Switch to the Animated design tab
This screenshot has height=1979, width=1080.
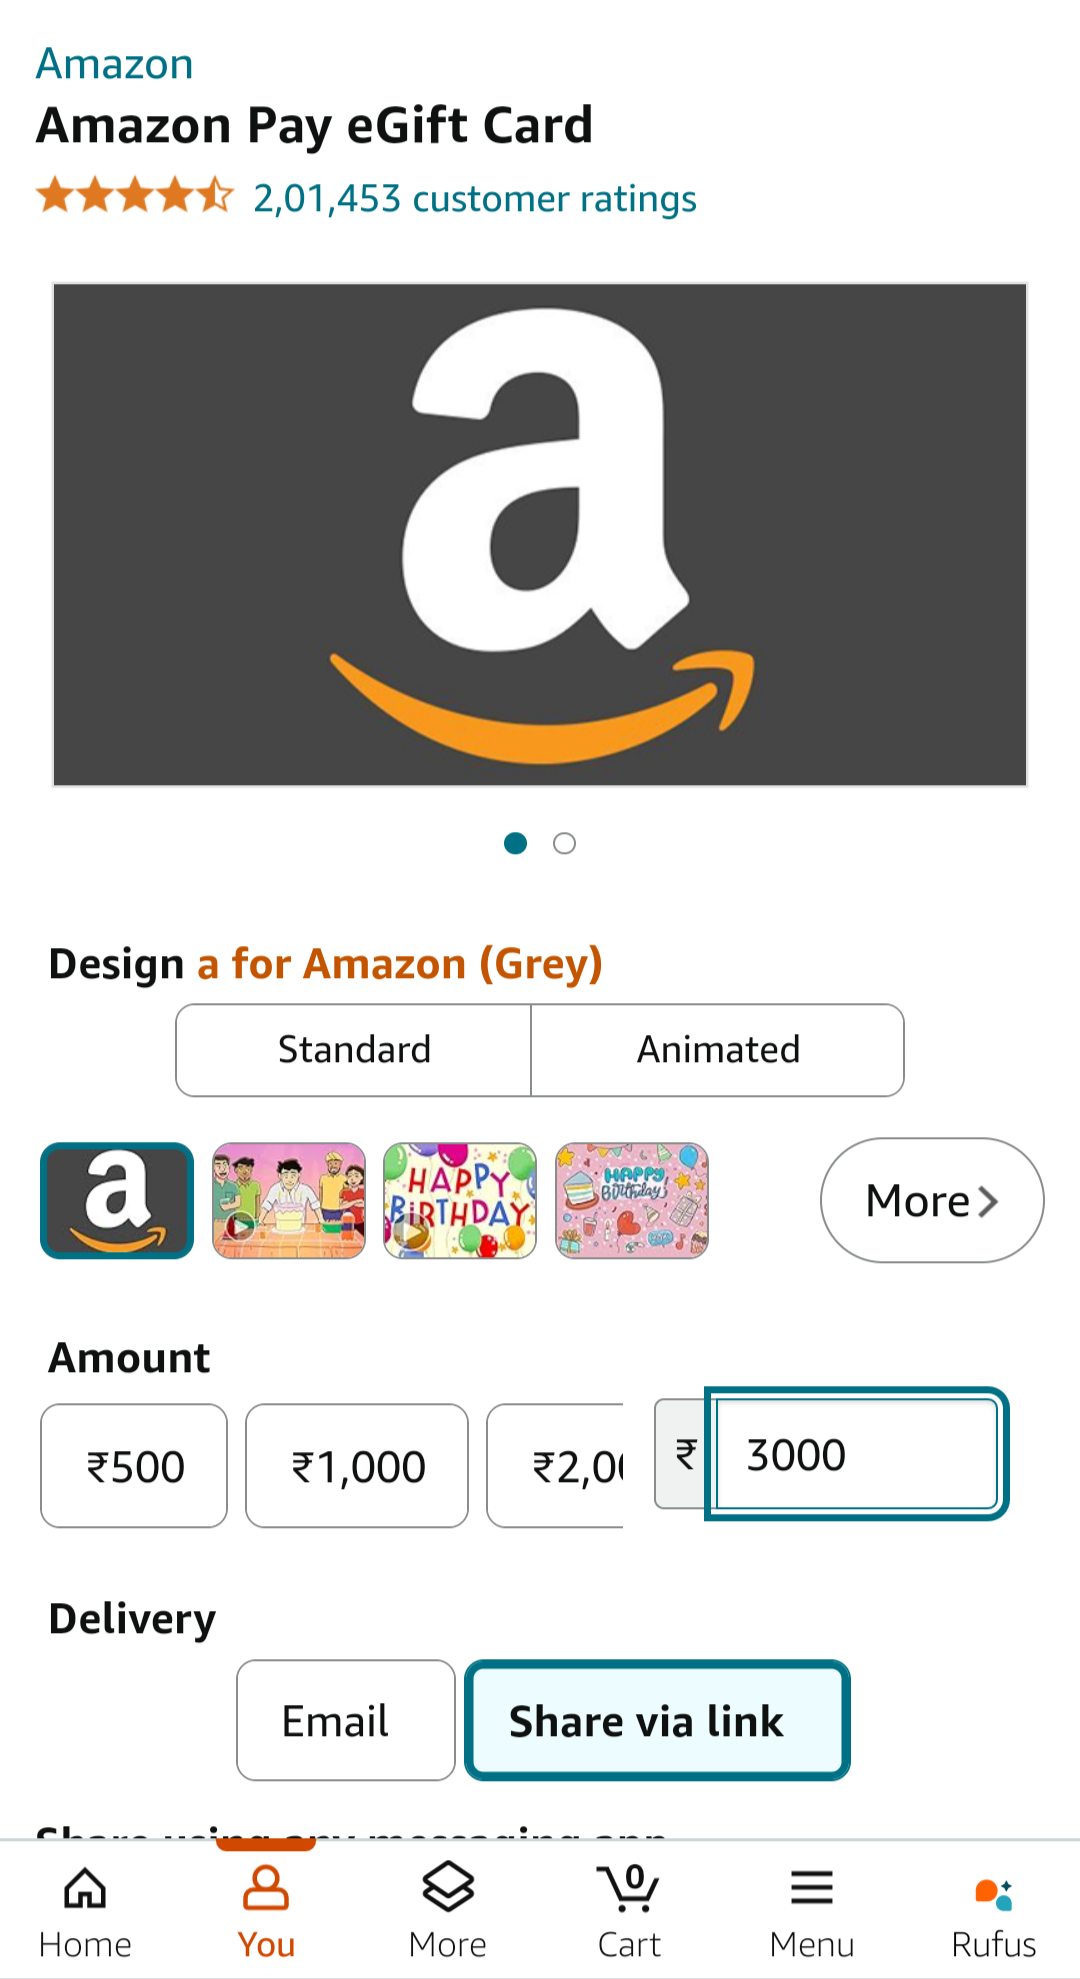(718, 1050)
